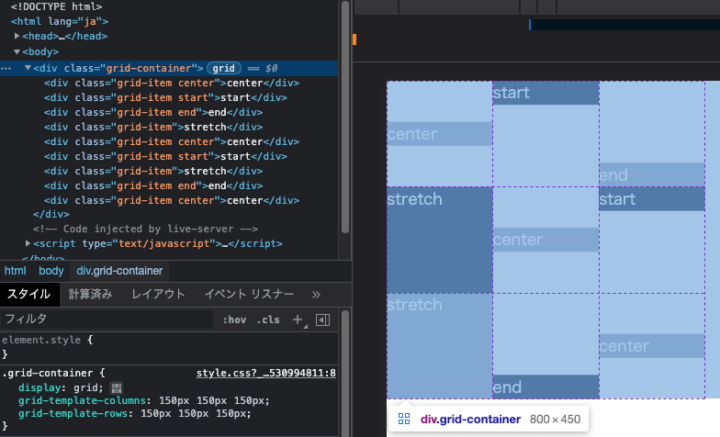Click the bottom end item in preview
720x437 pixels.
[x=546, y=387]
